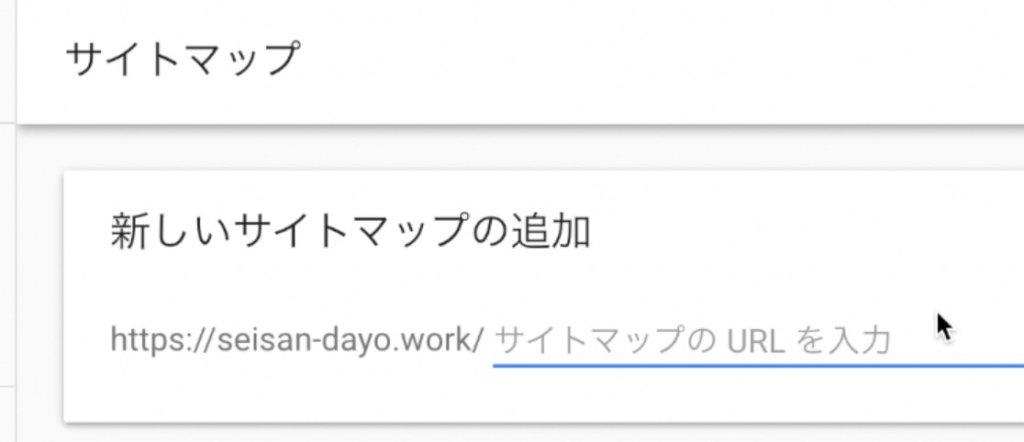
Task: Click empty space right of the card title
Action: pyautogui.click(x=800, y=232)
